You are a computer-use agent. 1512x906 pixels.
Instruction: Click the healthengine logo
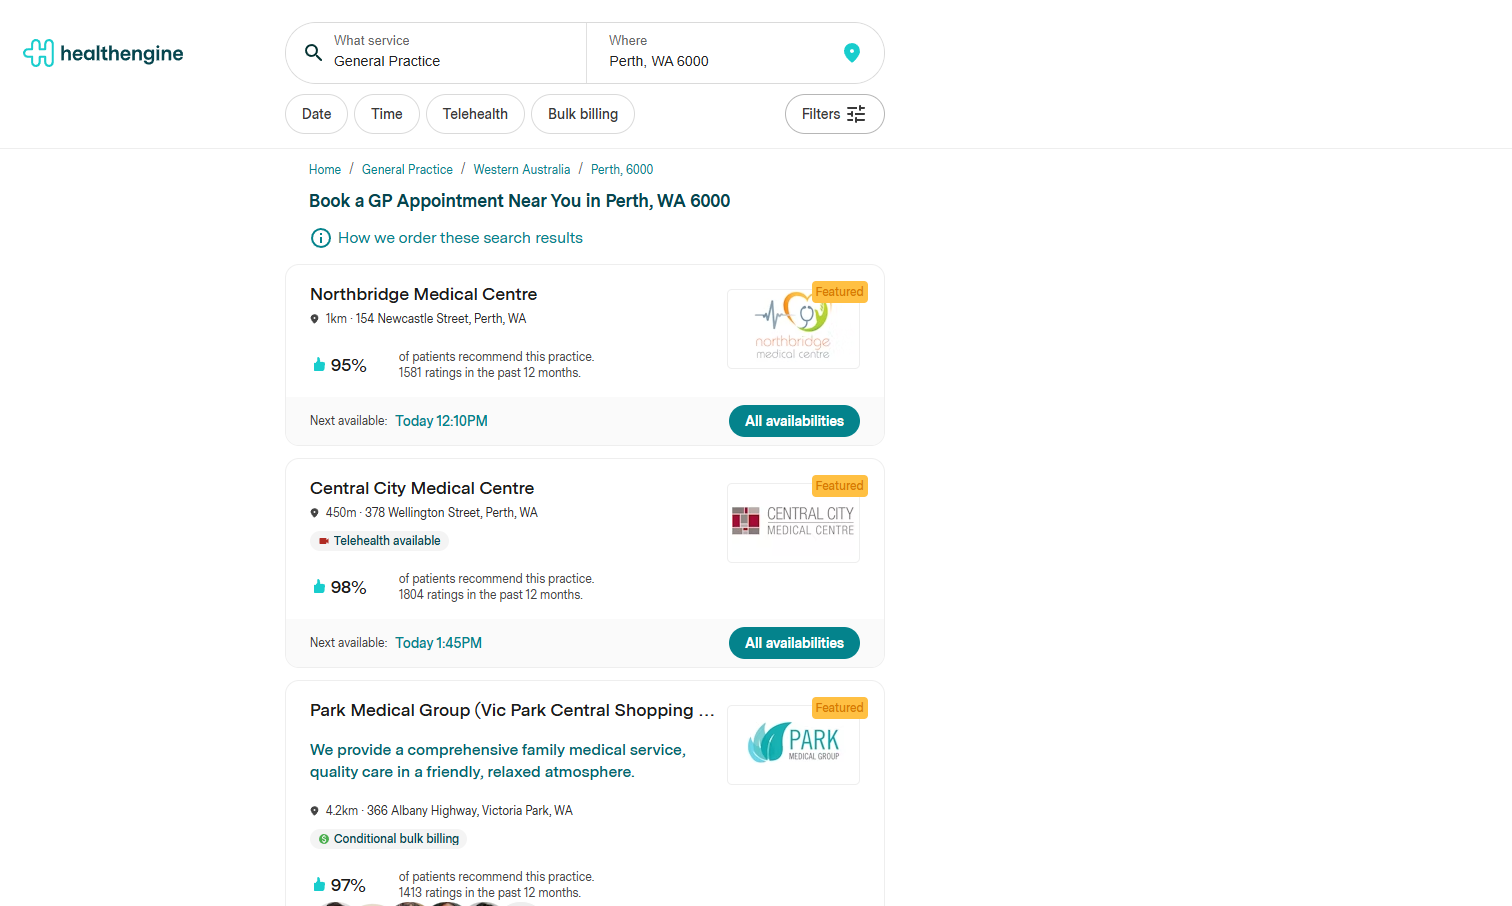point(103,53)
